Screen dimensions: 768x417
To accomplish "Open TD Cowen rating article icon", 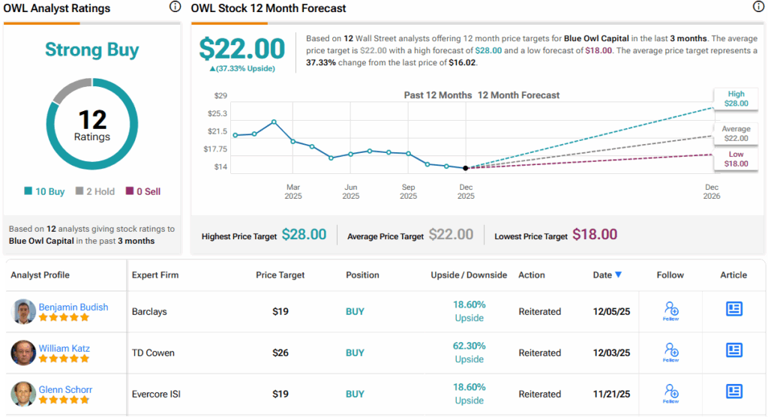I will pyautogui.click(x=734, y=352).
